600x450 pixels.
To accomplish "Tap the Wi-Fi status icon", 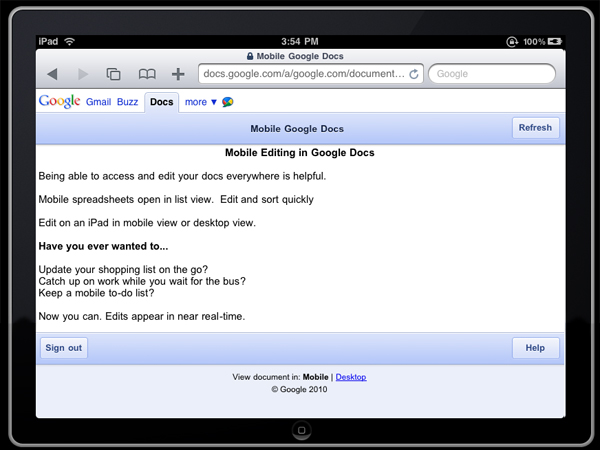I will (69, 41).
